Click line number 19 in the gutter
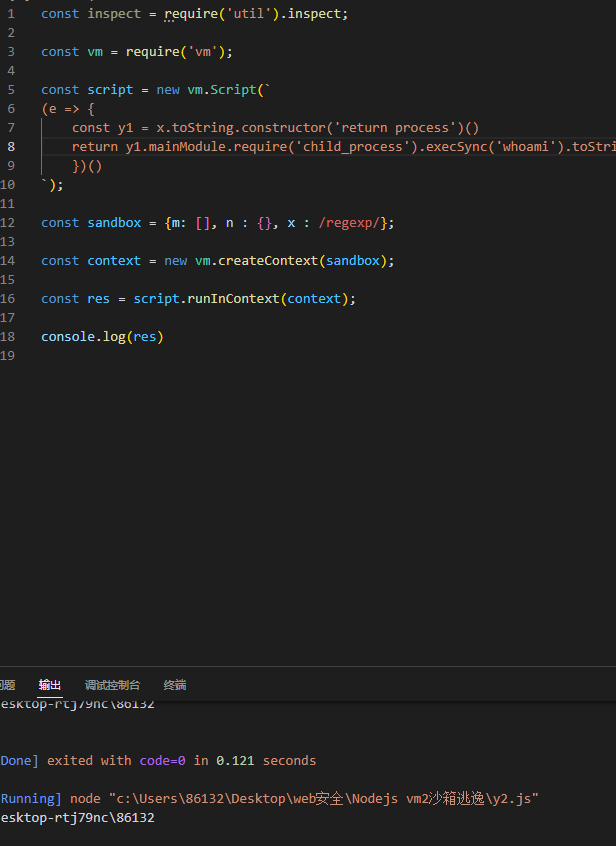This screenshot has width=616, height=846. [x=8, y=356]
